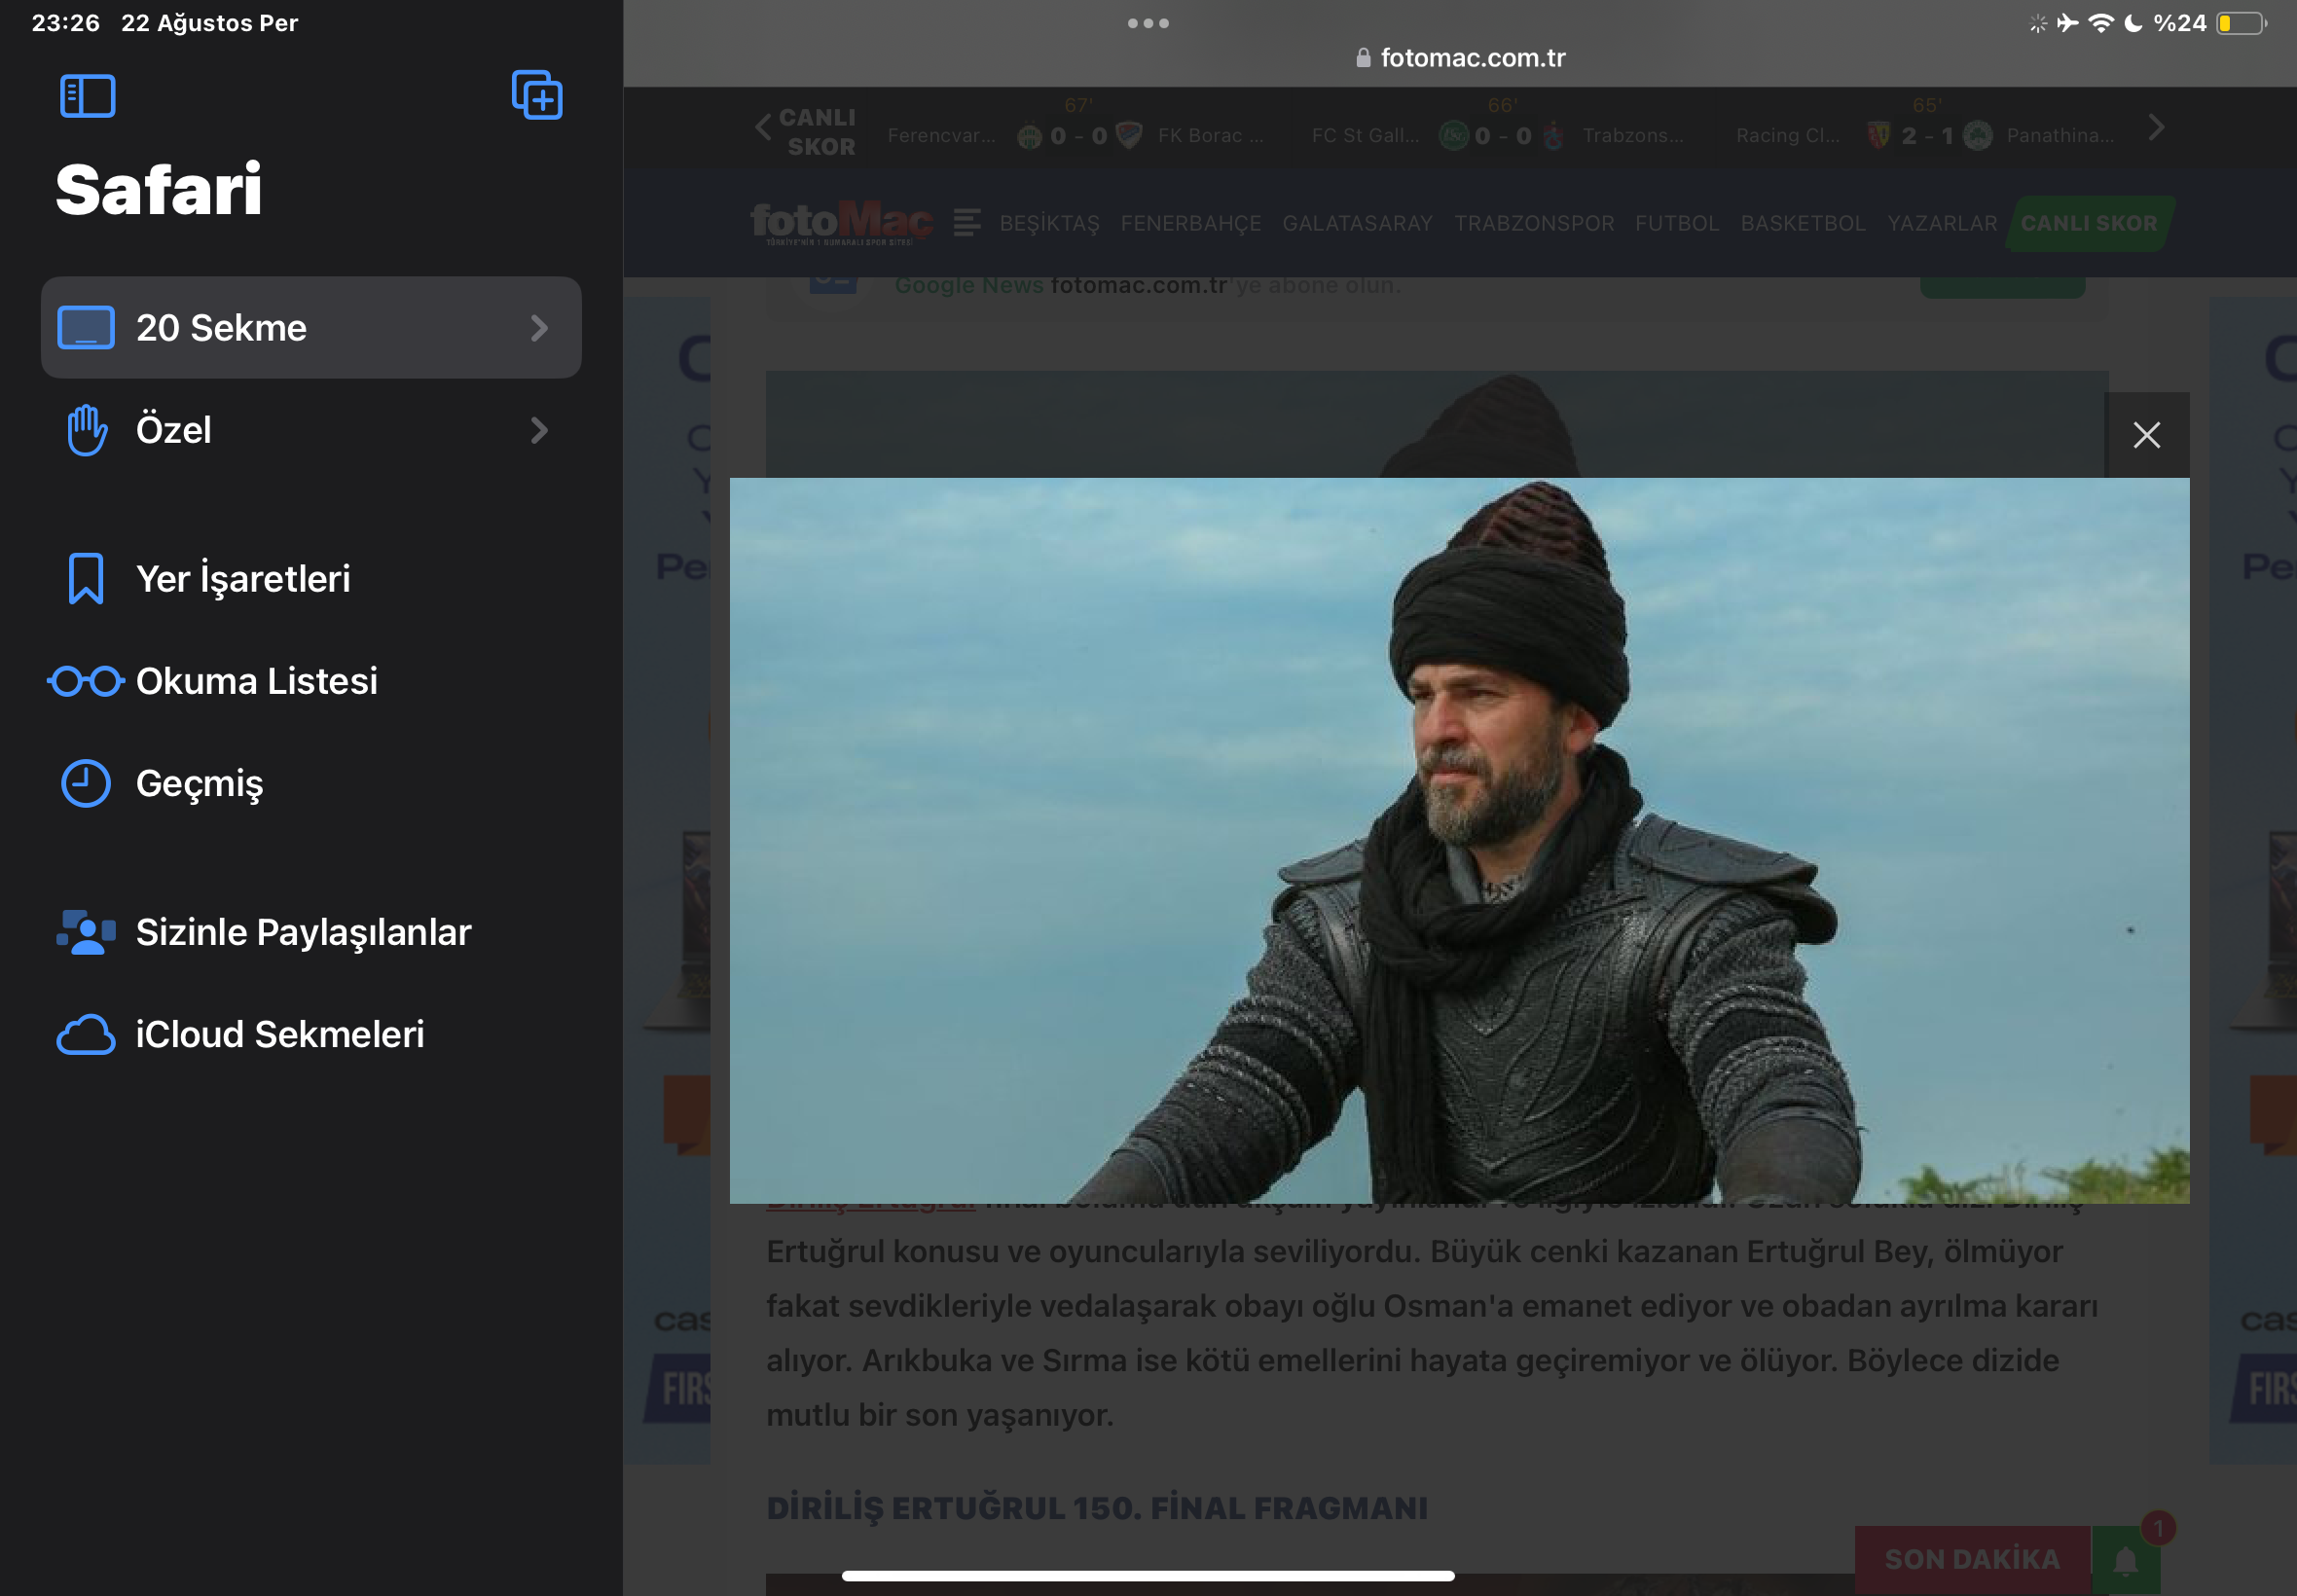This screenshot has width=2297, height=1596.
Task: Tap the battery indicator in status bar
Action: [x=2240, y=23]
